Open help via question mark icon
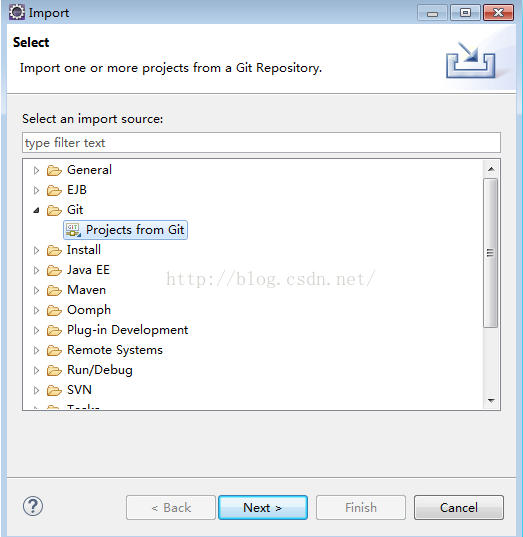The height and width of the screenshot is (537, 523). point(33,506)
